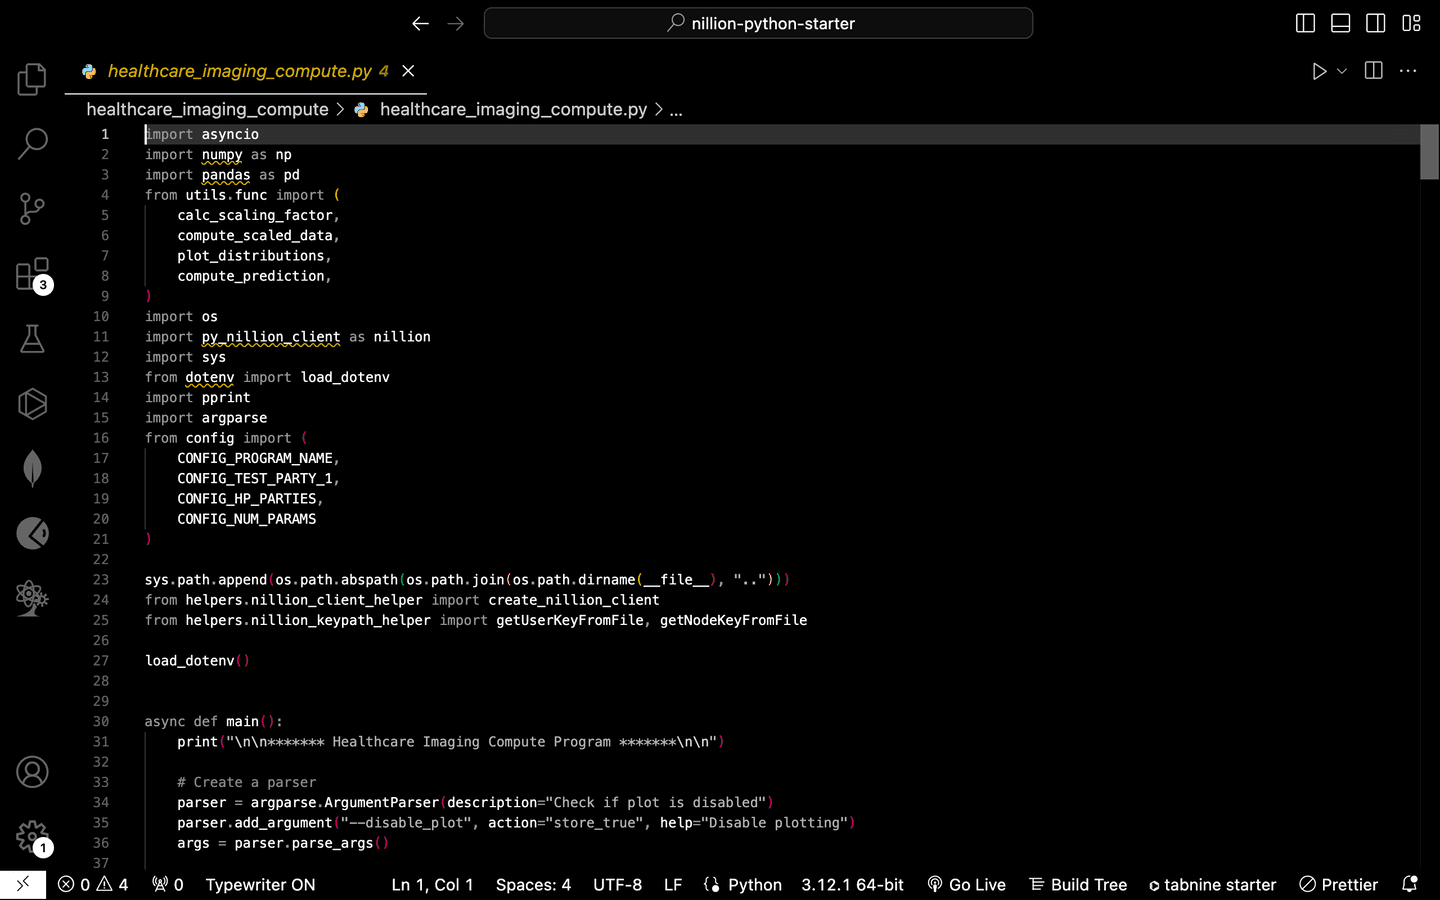Go to line via Ln 1, Col 1

[x=432, y=884]
